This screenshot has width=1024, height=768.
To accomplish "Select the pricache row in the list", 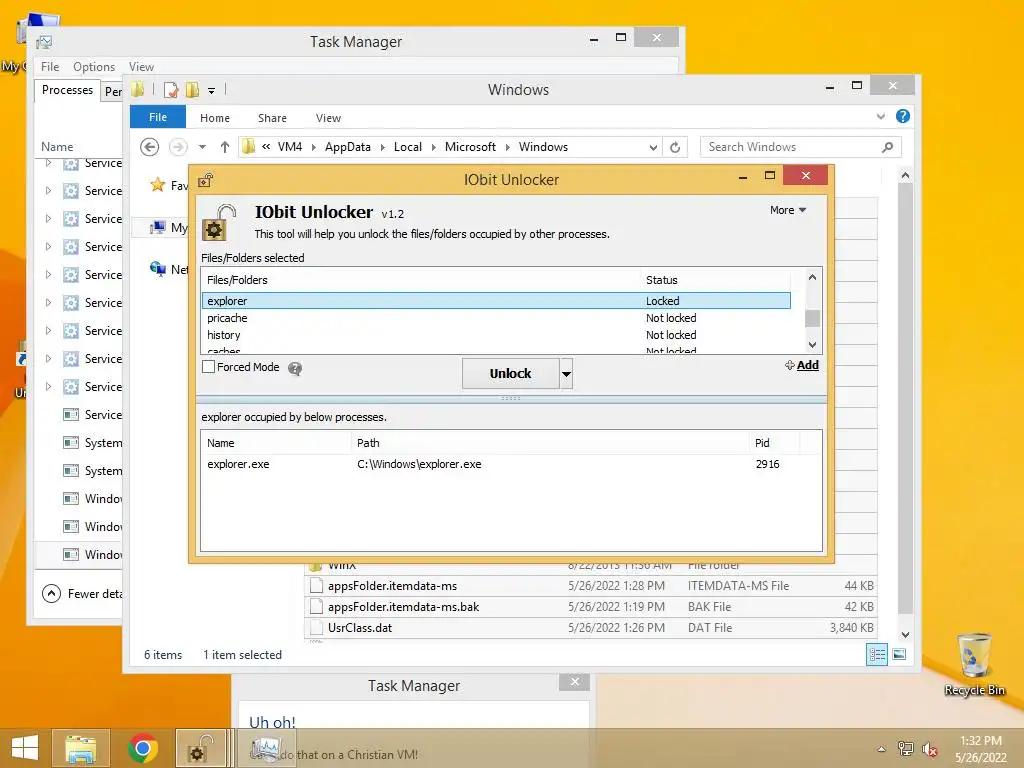I will tap(496, 318).
